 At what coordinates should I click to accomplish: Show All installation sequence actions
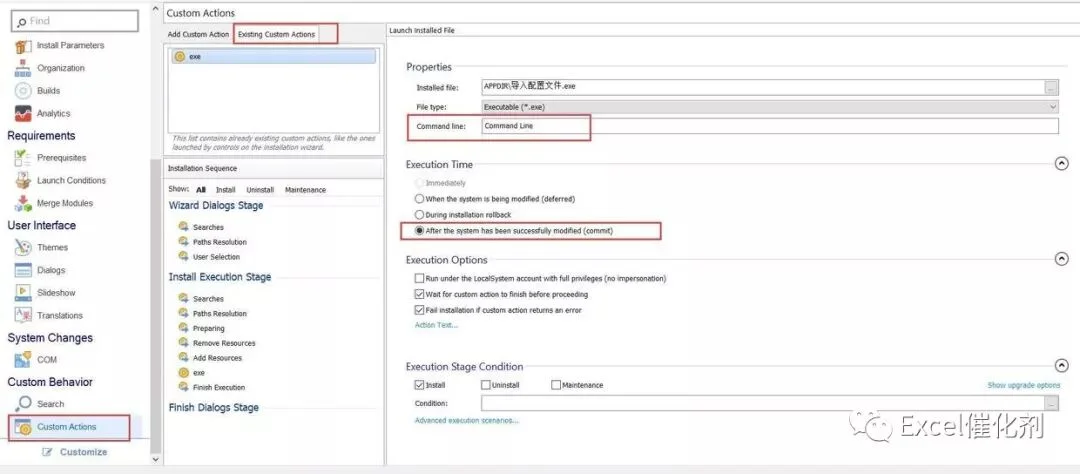200,189
